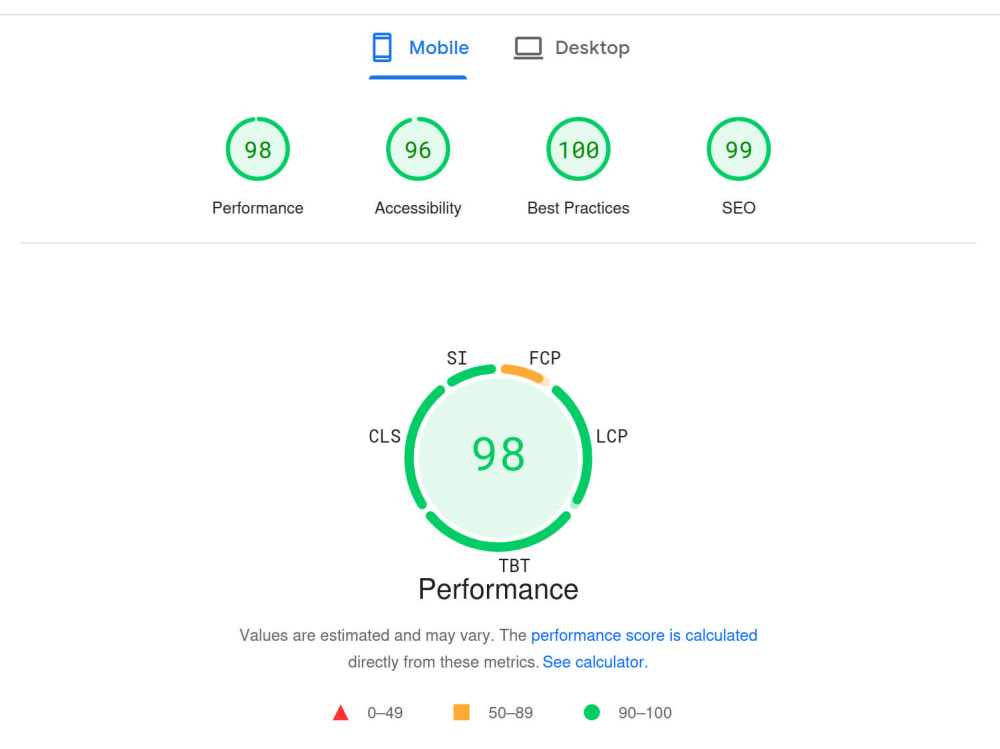Open the 'performance score is calculated' link
Screen dimensions: 1000x749
point(644,635)
